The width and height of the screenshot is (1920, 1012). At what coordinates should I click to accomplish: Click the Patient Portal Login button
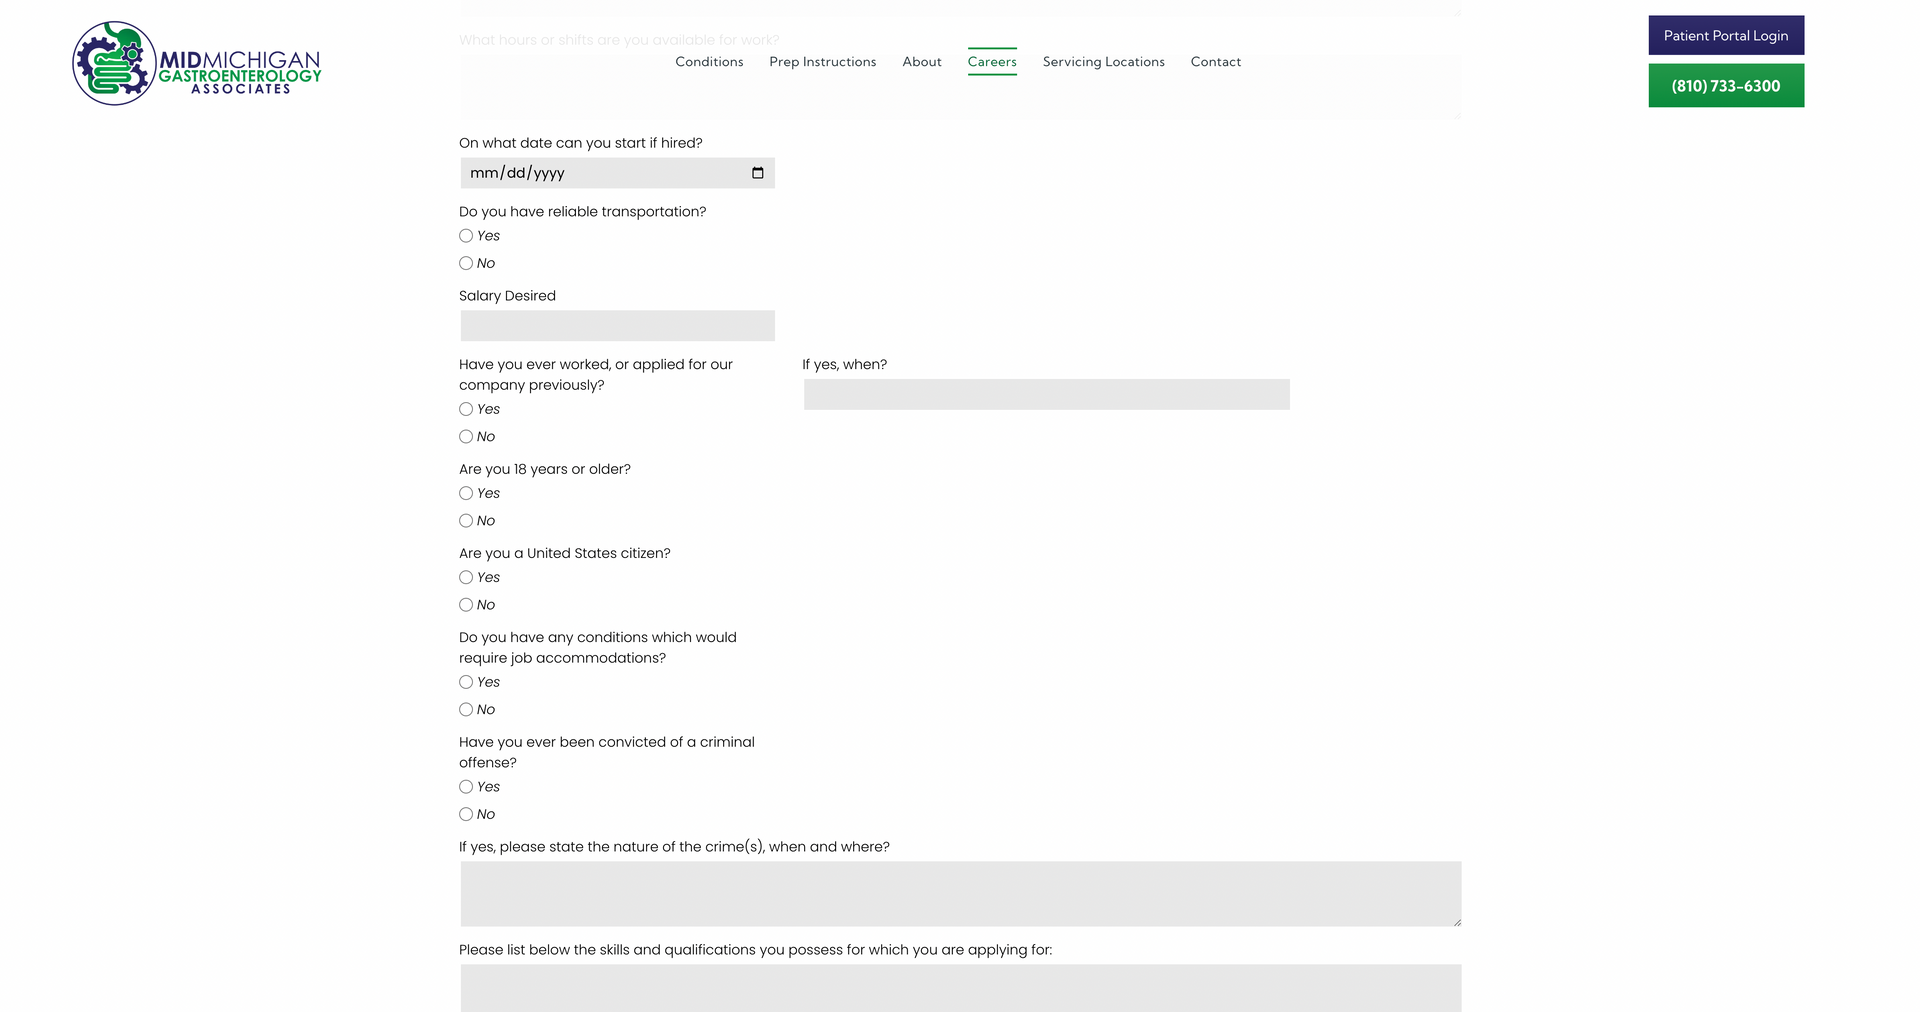tap(1725, 35)
